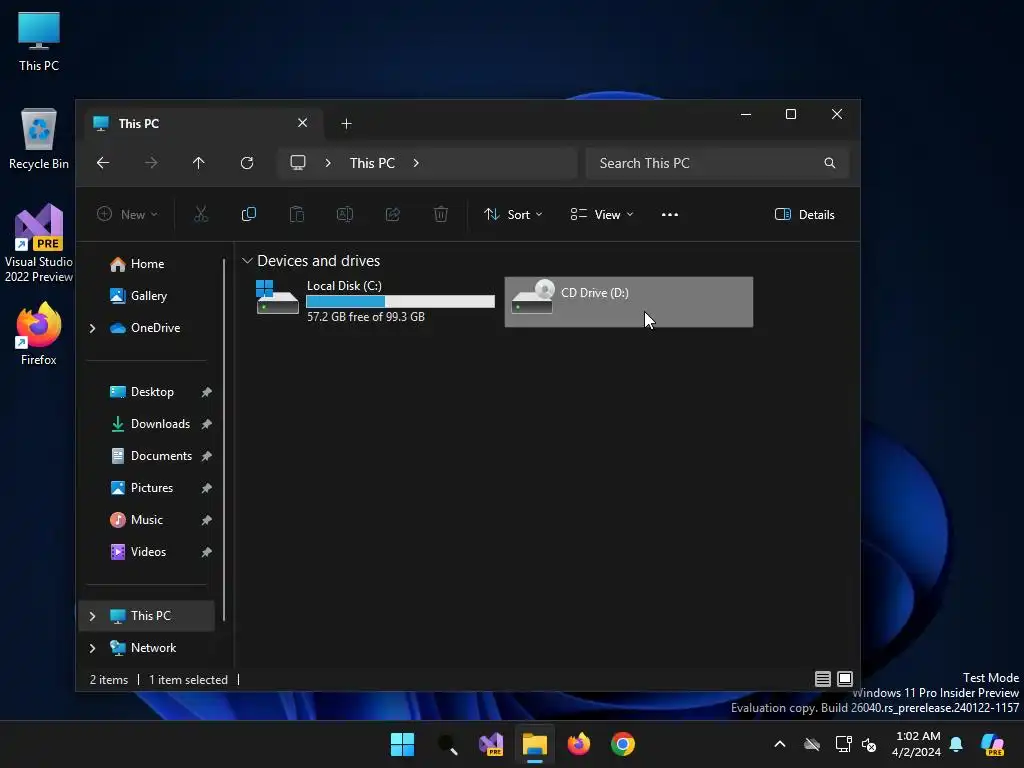Click chevron before This PC breadcrumb
The image size is (1024, 768).
click(x=328, y=163)
